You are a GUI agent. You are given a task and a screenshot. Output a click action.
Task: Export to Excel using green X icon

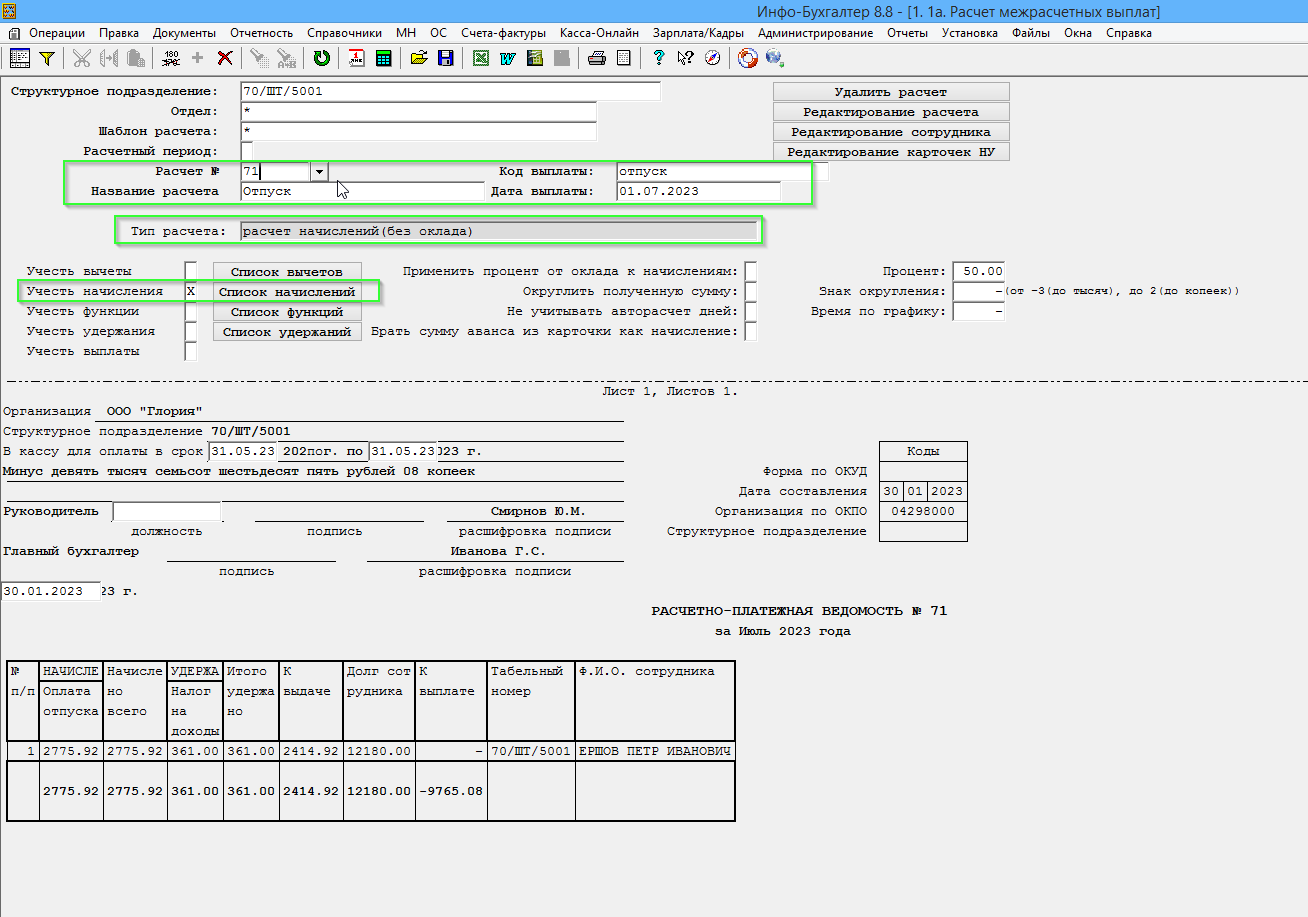[481, 58]
